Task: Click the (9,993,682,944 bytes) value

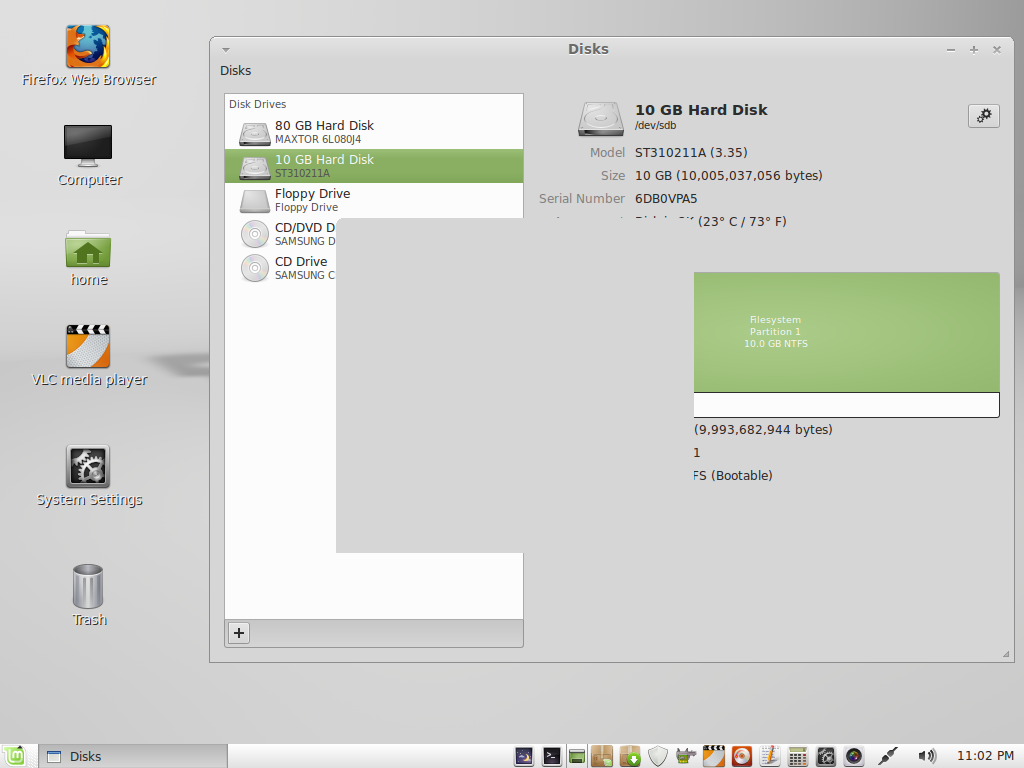Action: click(763, 430)
